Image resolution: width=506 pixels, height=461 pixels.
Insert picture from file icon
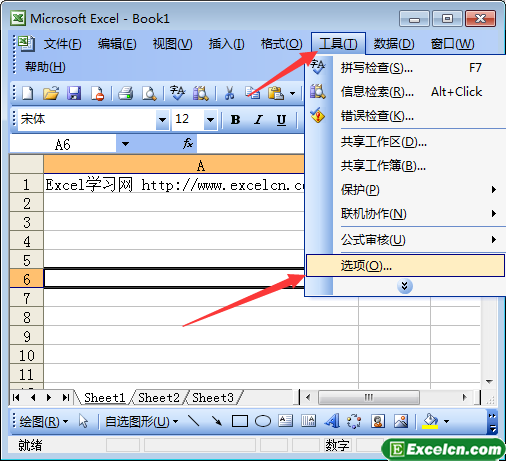[401, 421]
